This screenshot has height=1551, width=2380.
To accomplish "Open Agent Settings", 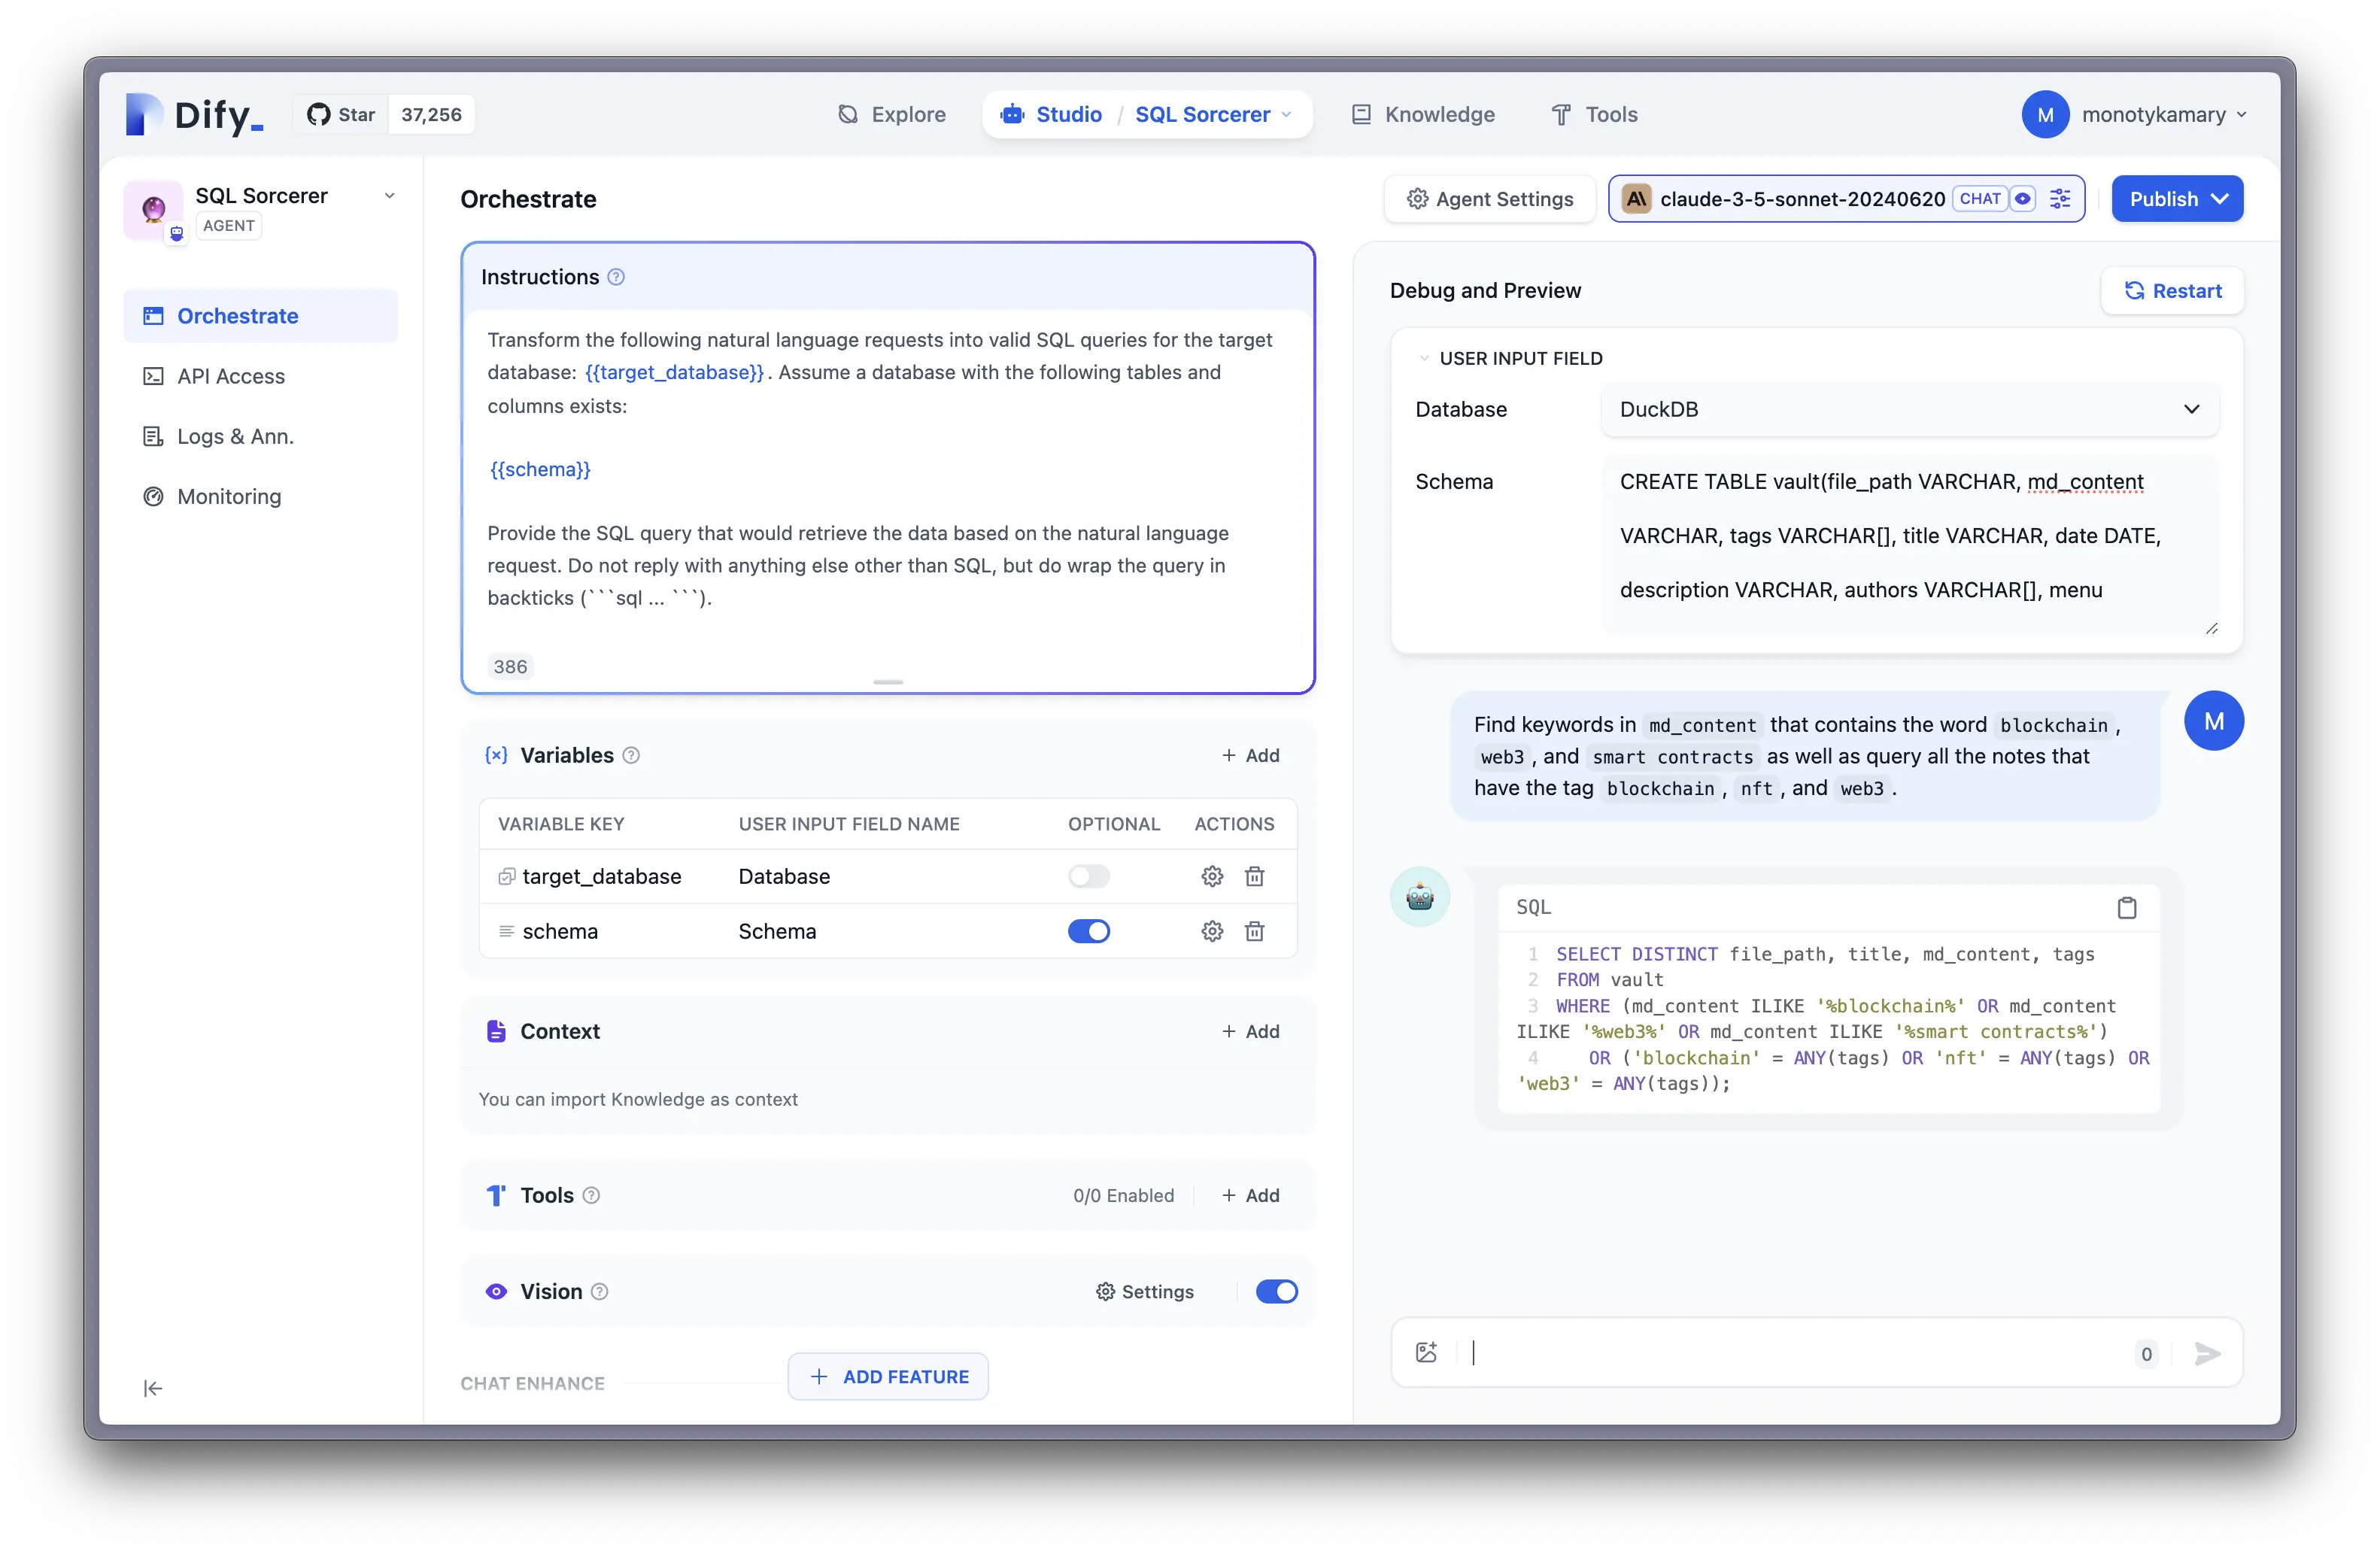I will (x=1490, y=199).
